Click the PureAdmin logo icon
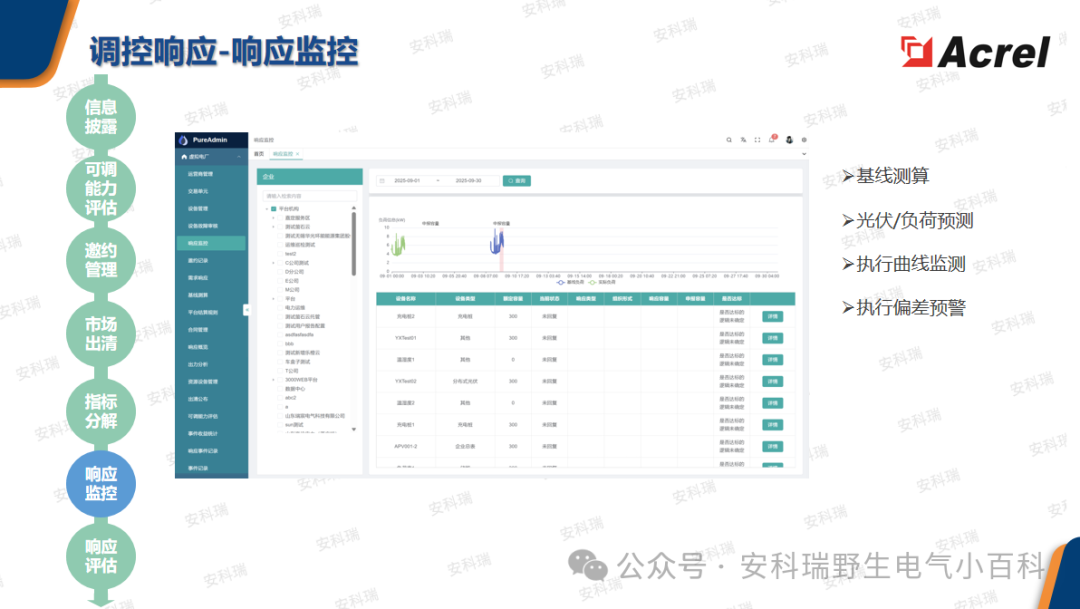 click(x=183, y=139)
